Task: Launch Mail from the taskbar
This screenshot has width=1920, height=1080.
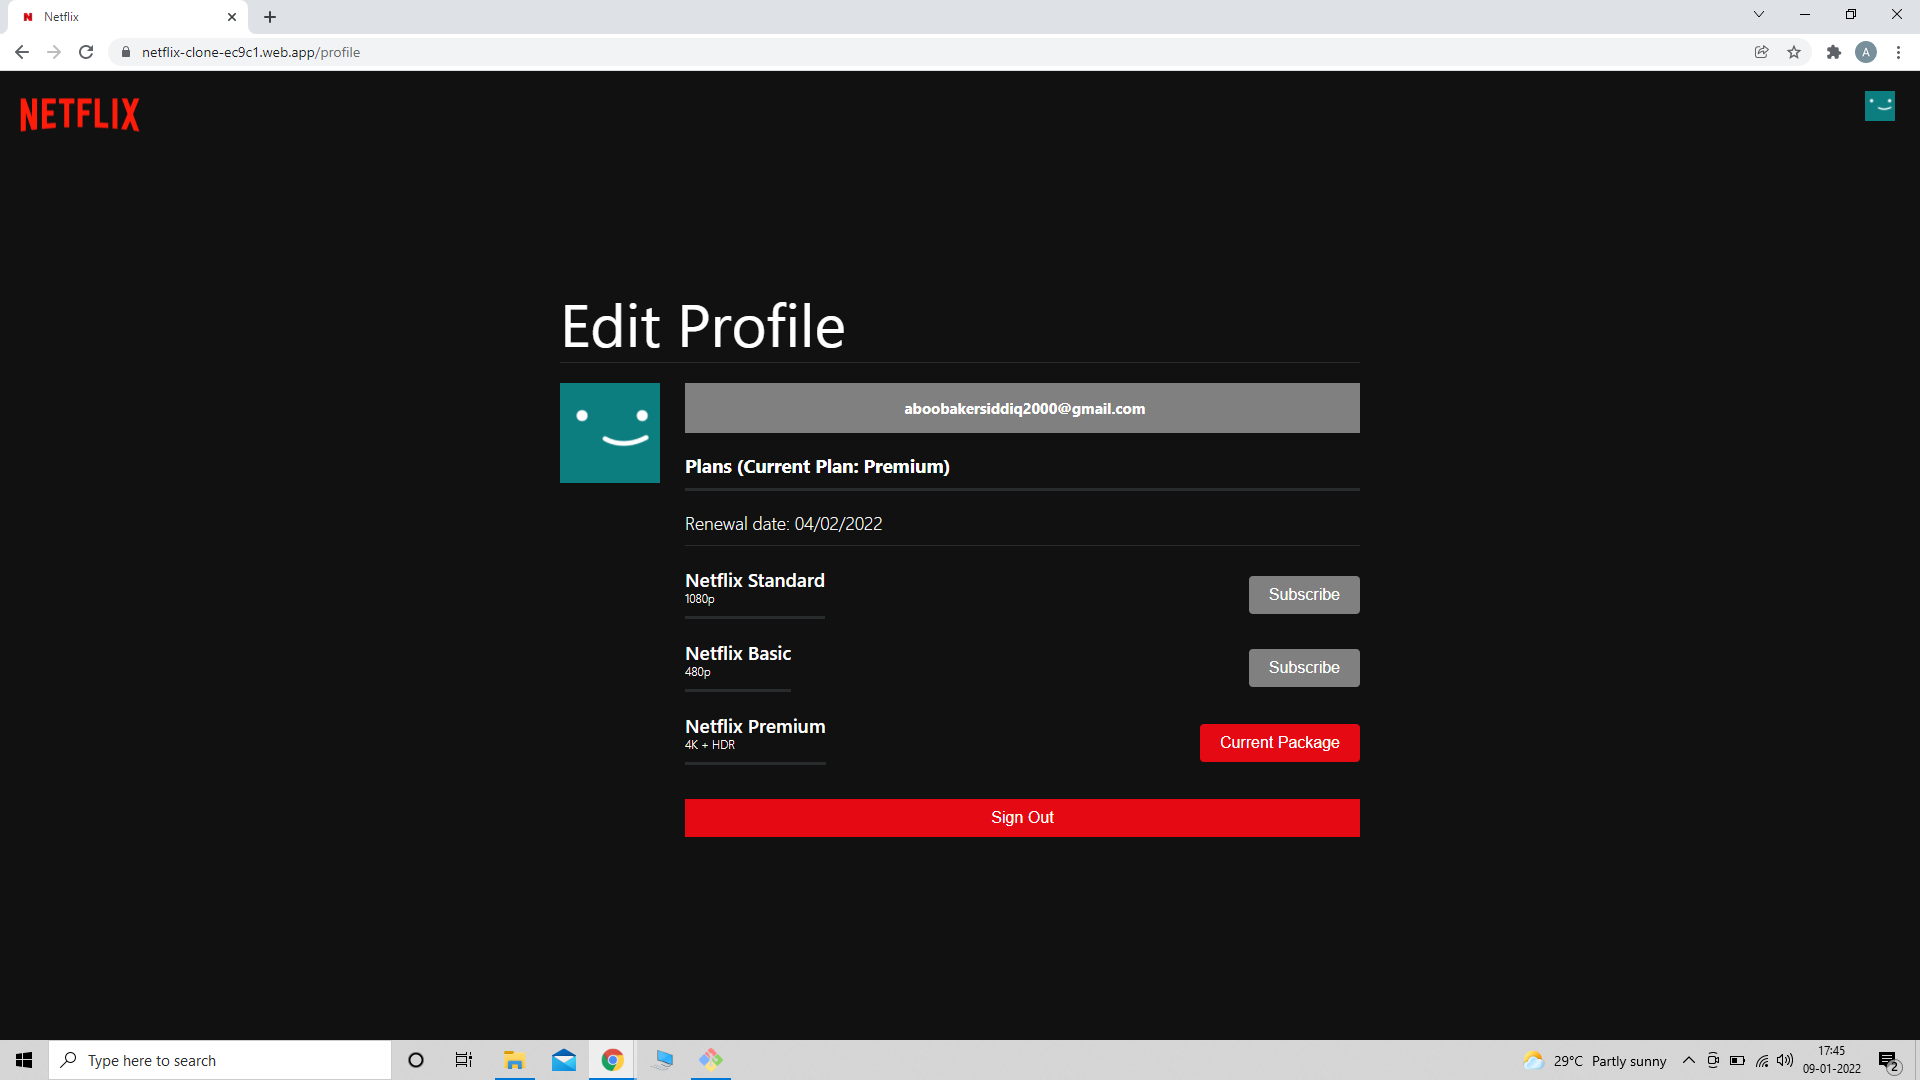Action: tap(563, 1060)
